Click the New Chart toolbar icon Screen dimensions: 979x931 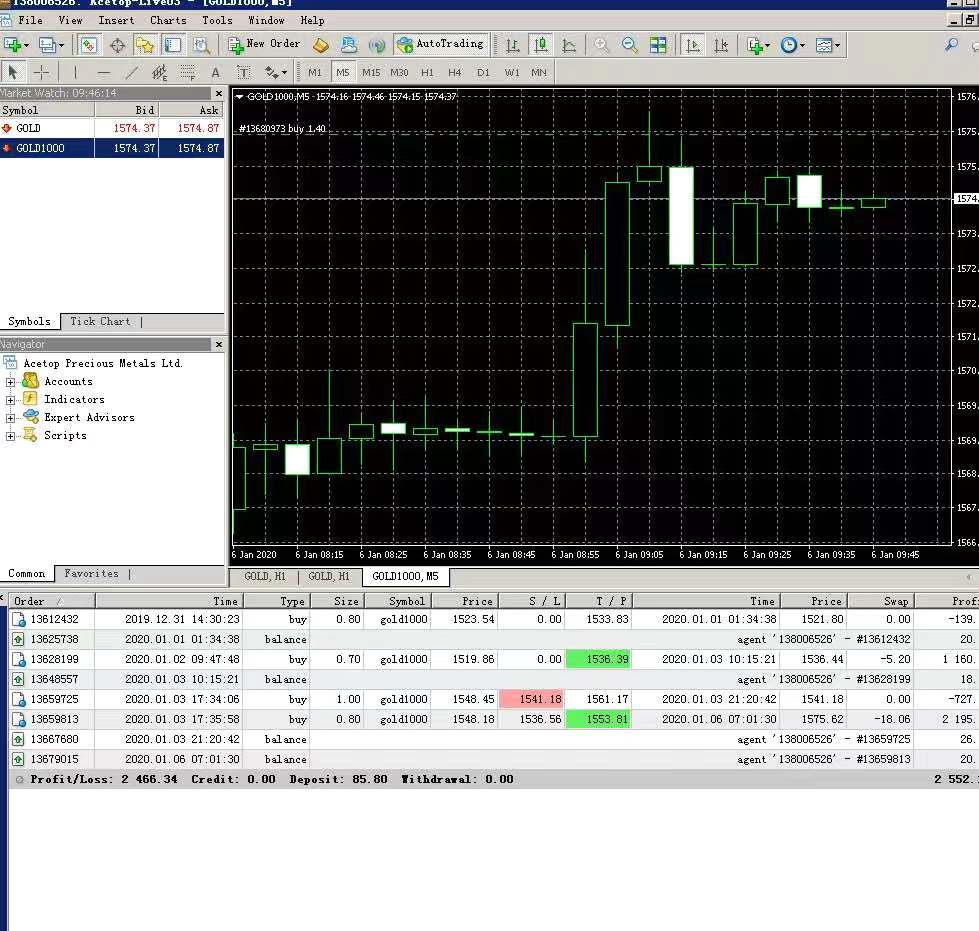coord(15,45)
